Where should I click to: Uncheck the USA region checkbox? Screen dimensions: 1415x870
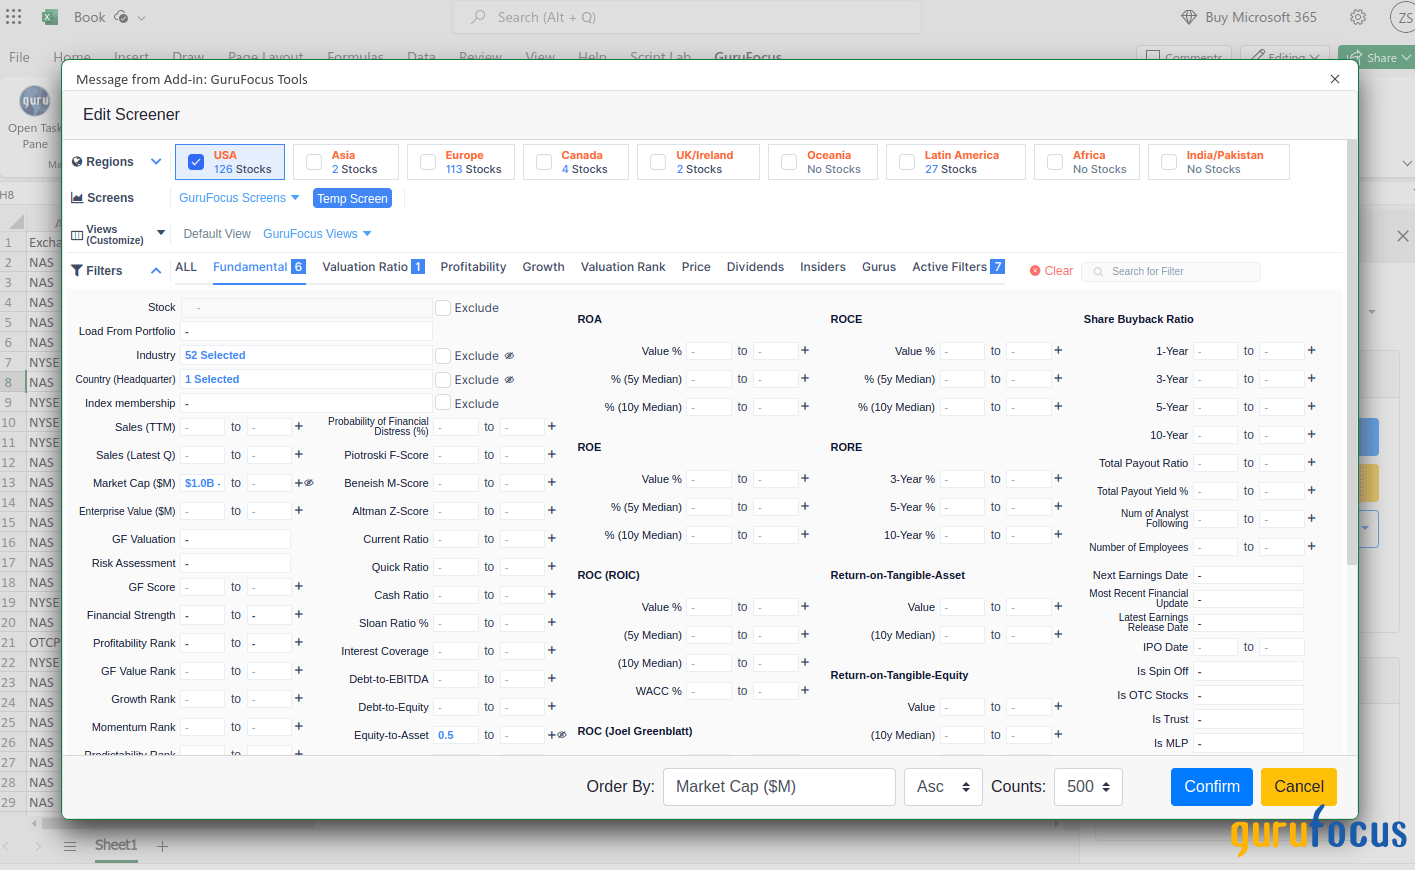click(x=196, y=161)
